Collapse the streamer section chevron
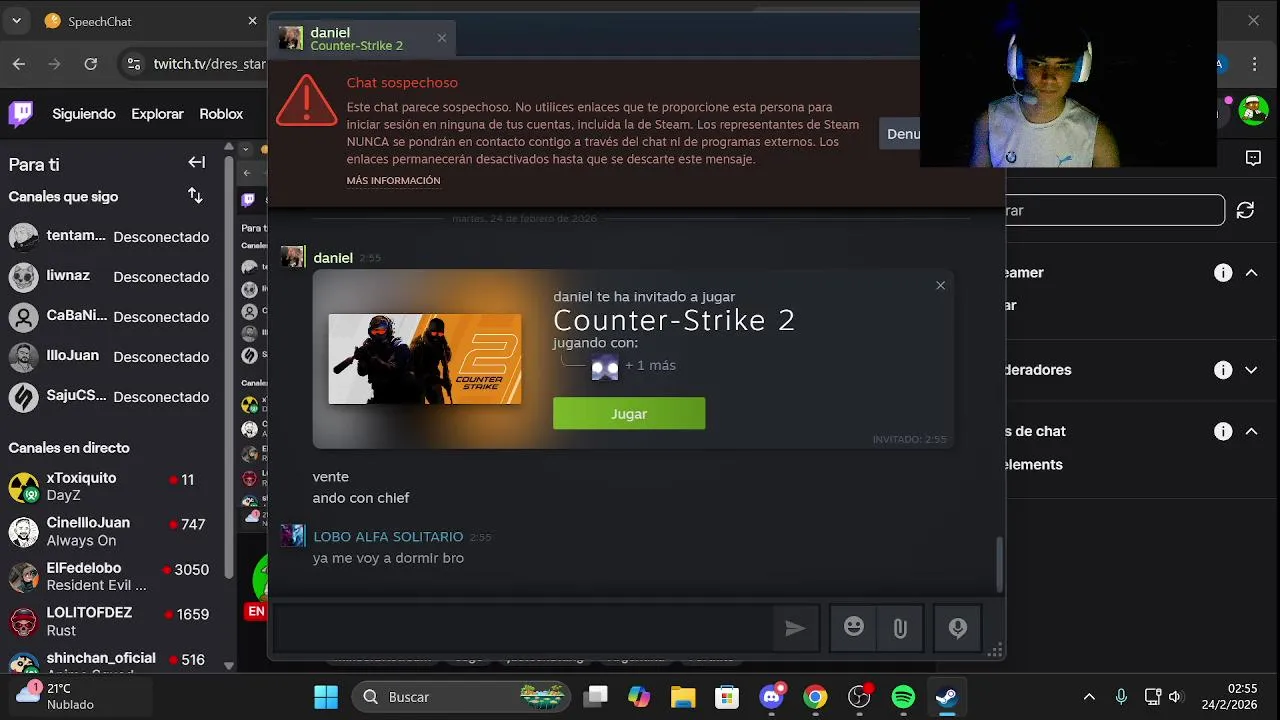 coord(1251,273)
